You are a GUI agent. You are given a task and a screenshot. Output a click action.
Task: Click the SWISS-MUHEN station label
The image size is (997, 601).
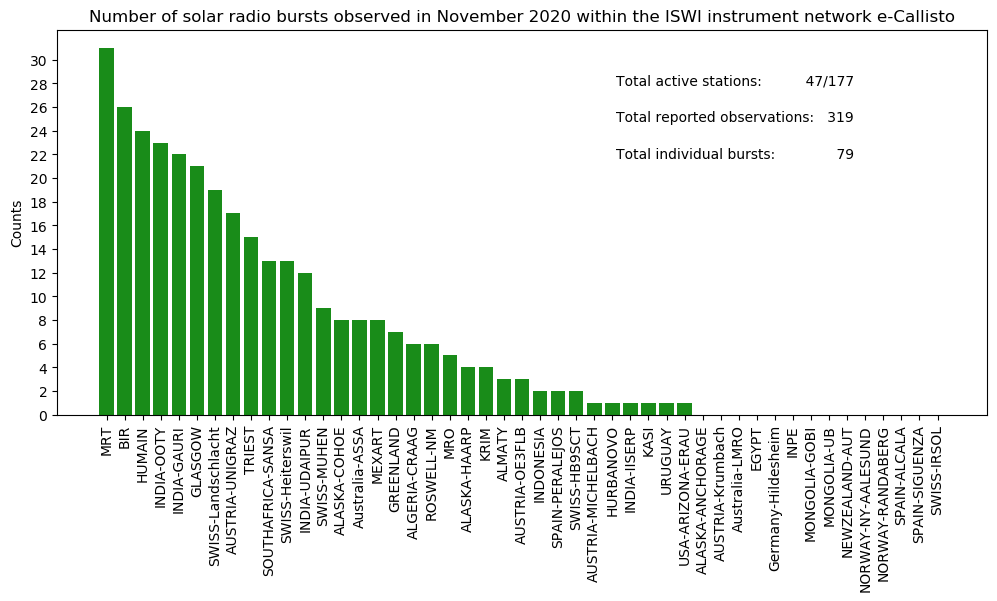click(322, 476)
